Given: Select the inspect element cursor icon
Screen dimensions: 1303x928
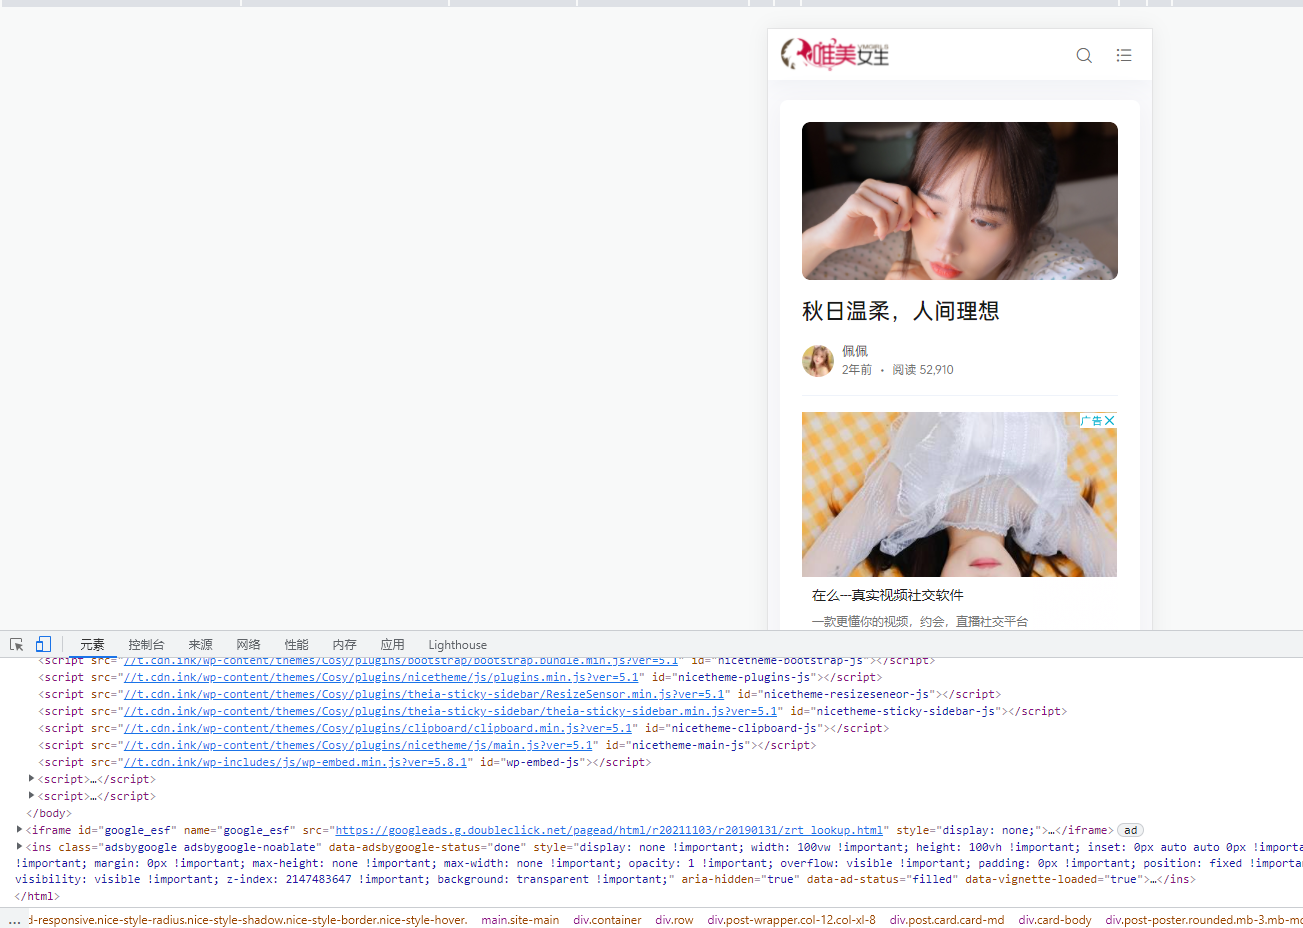Looking at the screenshot, I should click(16, 643).
